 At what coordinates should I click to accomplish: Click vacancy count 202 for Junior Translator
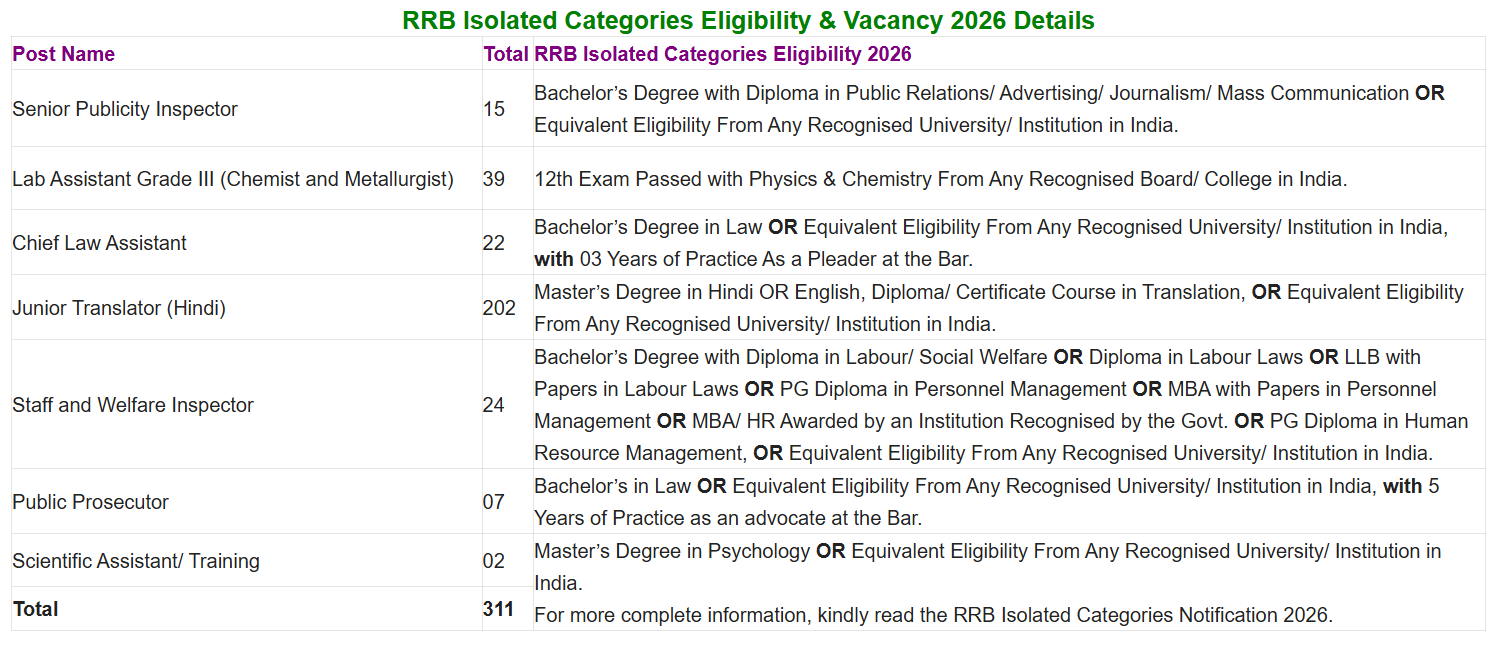tap(499, 308)
